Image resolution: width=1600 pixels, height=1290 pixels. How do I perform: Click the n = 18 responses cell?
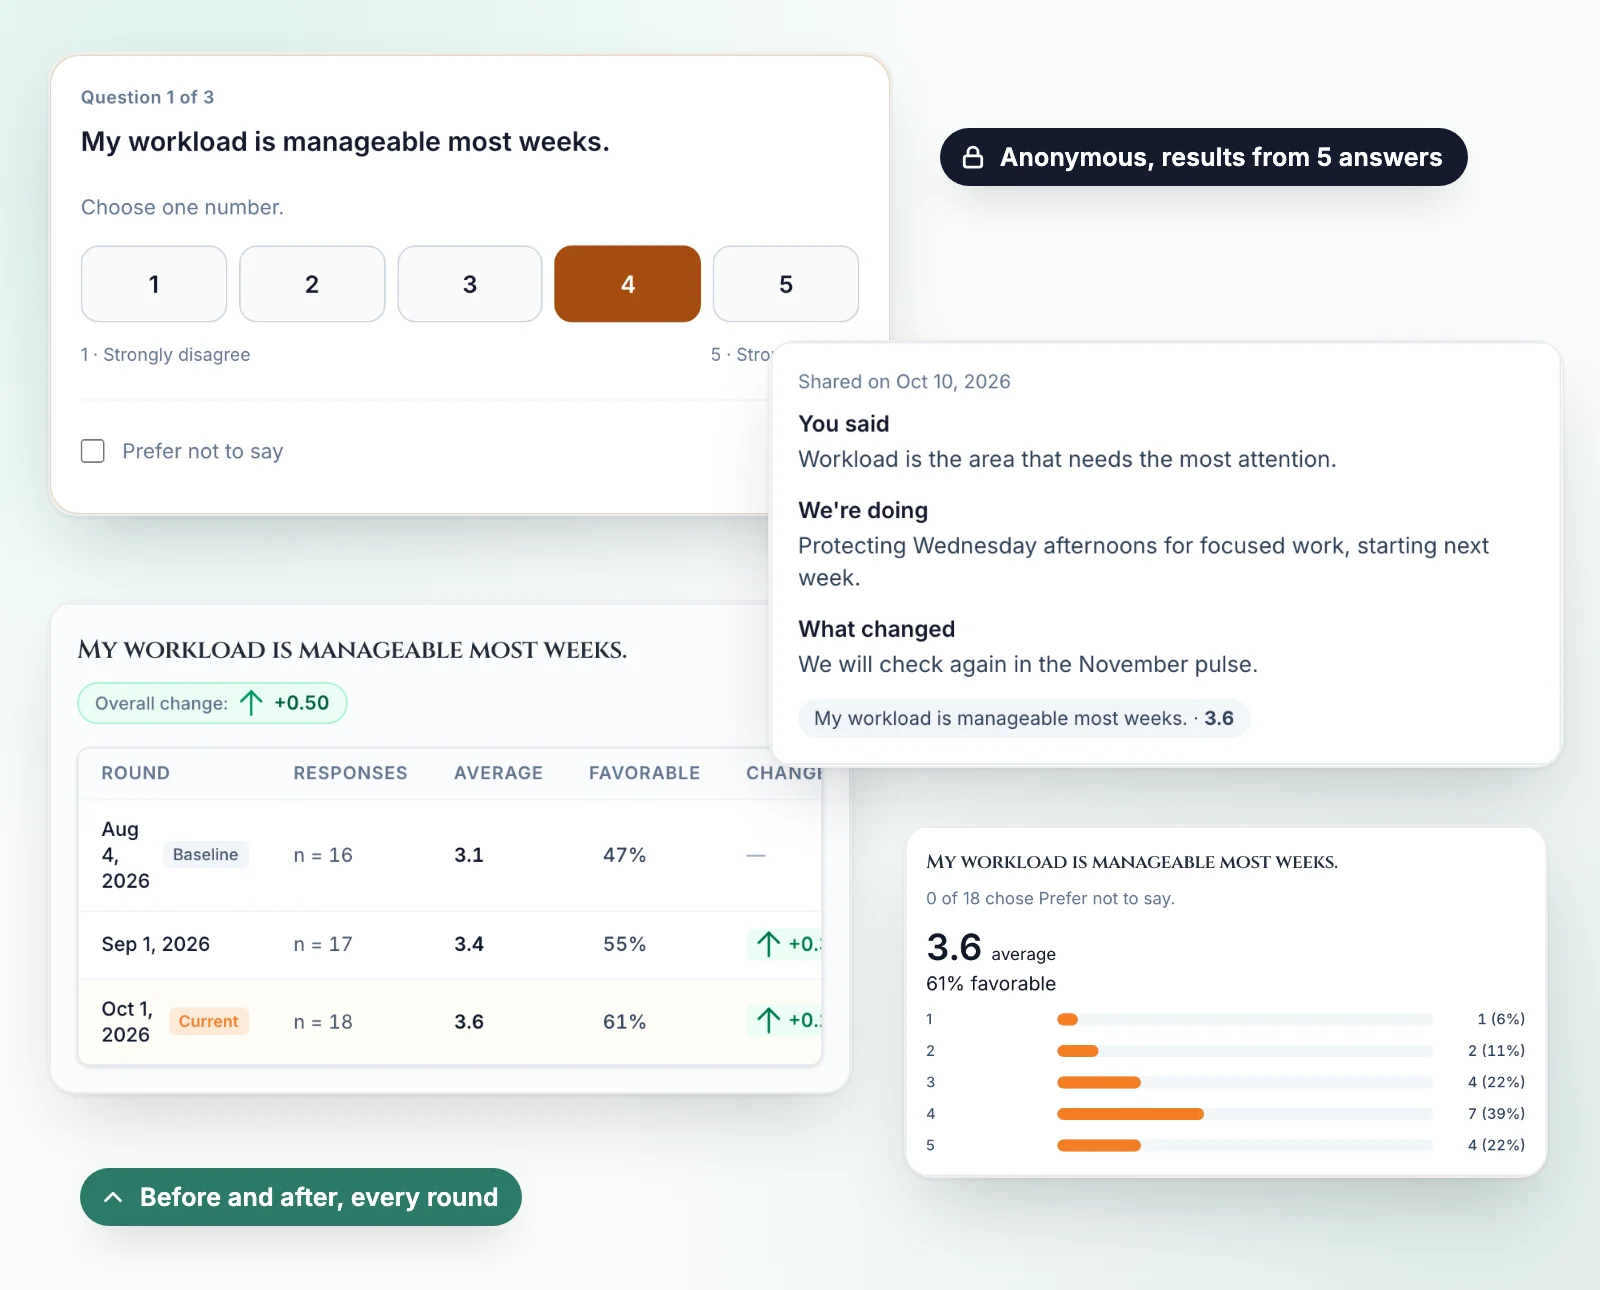(x=323, y=1022)
